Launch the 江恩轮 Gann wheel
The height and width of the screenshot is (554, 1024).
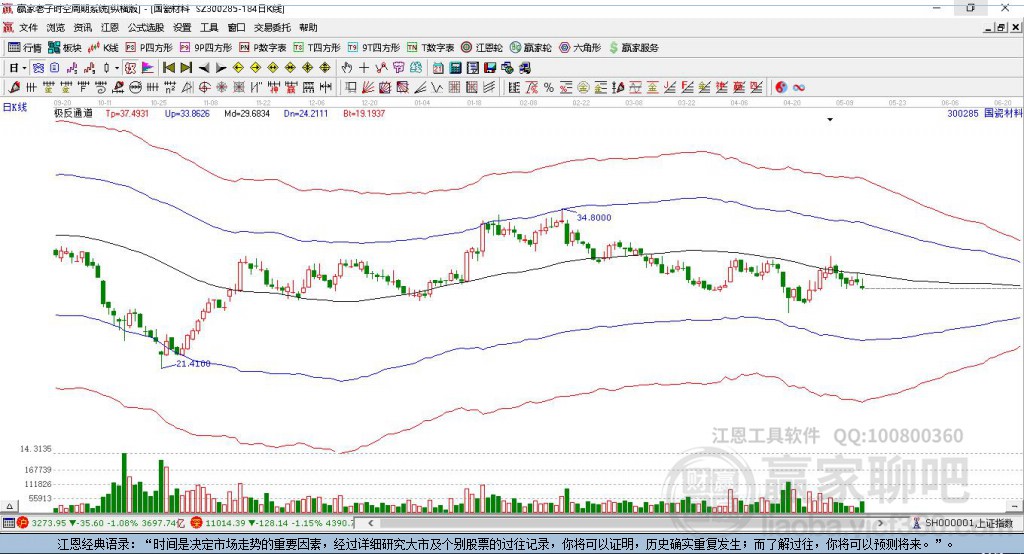pyautogui.click(x=482, y=48)
